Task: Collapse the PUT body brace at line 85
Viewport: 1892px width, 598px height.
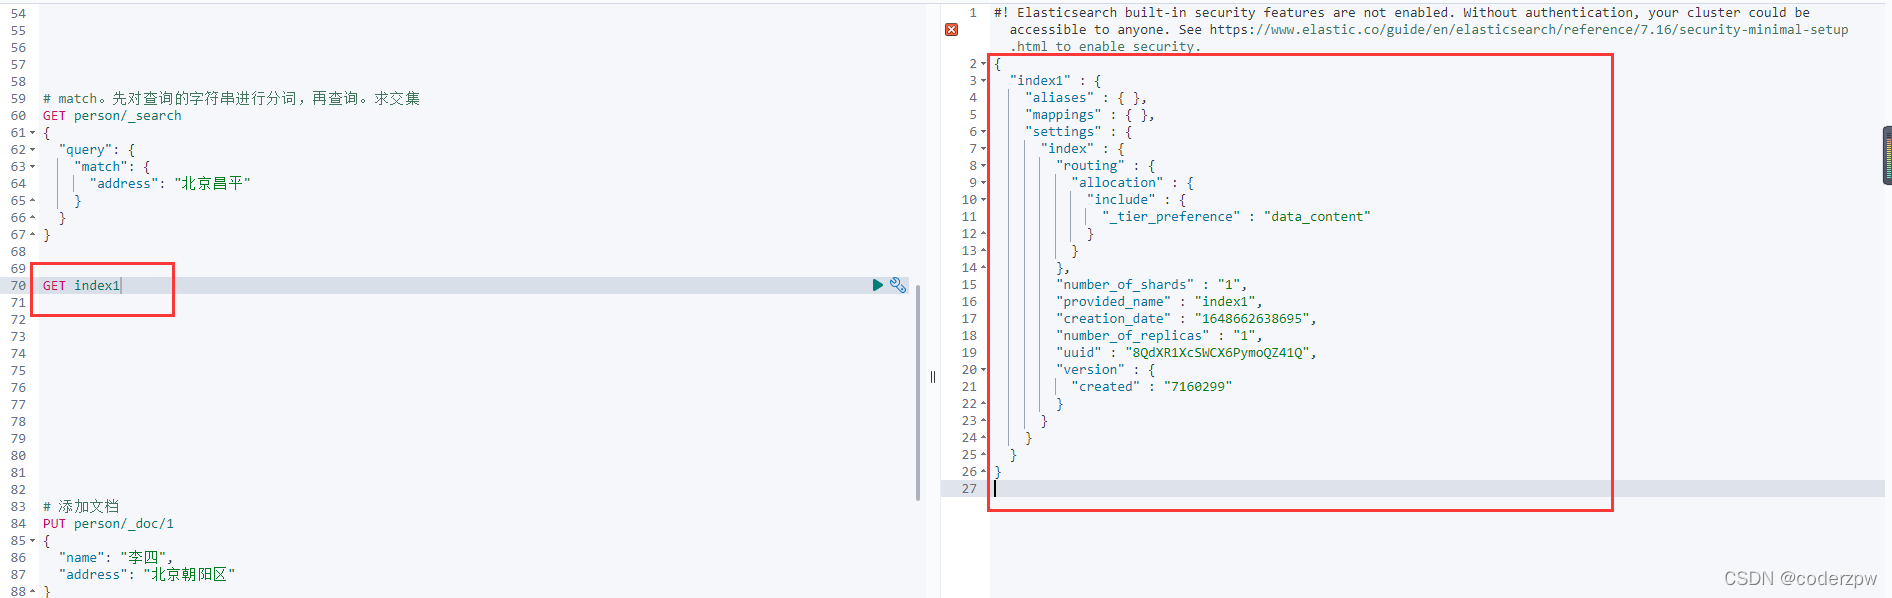Action: click(32, 541)
